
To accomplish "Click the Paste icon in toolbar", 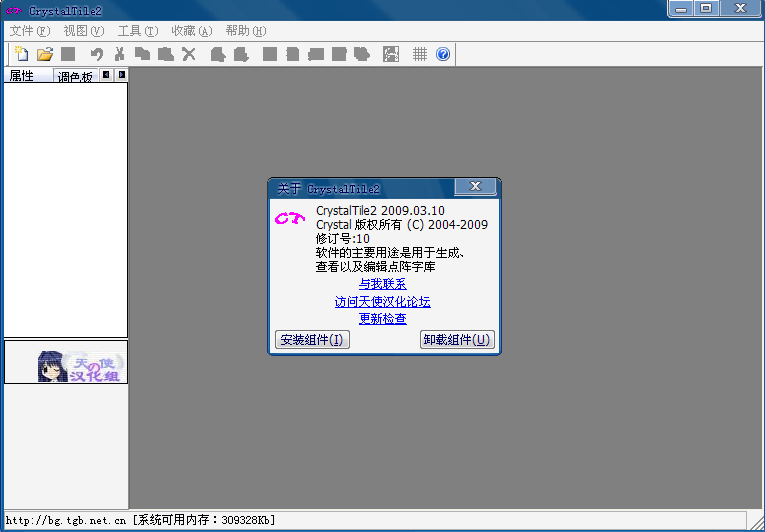I will point(166,54).
